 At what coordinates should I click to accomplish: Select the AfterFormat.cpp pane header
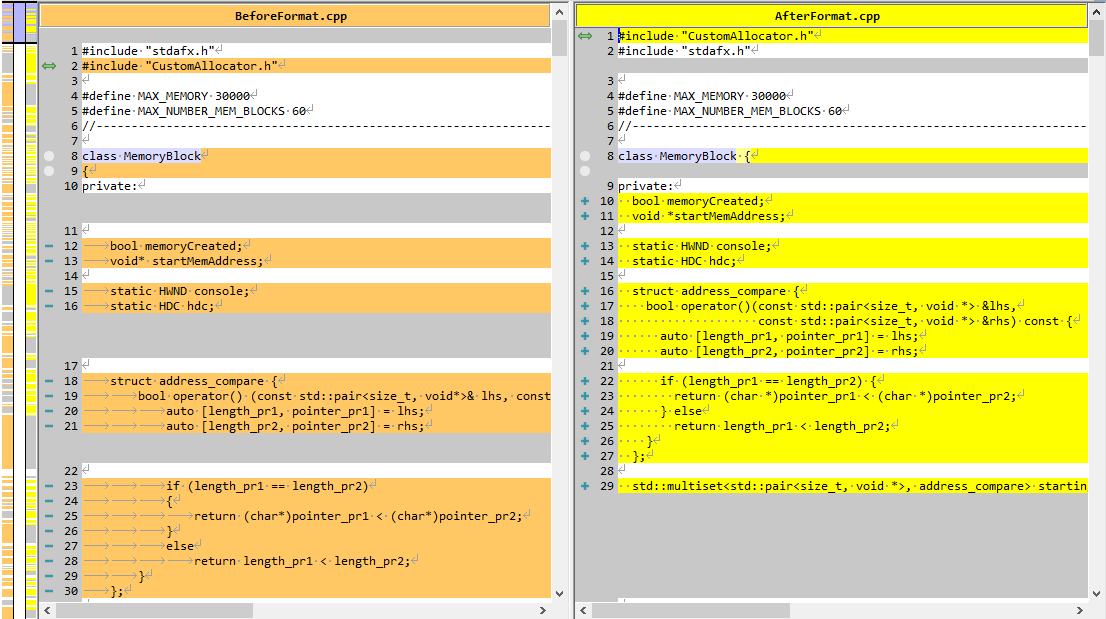(830, 15)
